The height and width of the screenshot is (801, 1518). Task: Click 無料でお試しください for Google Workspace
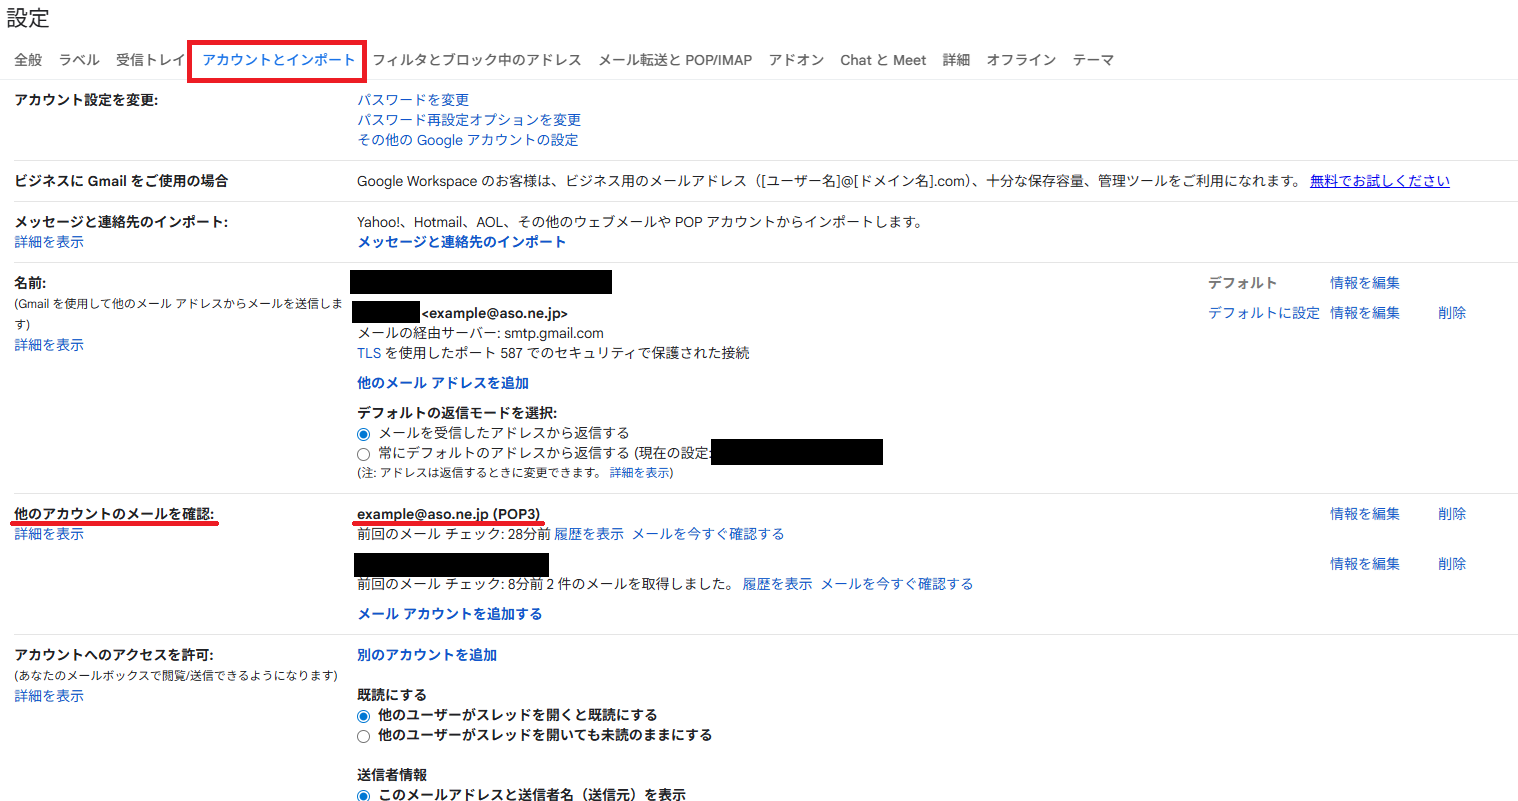pyautogui.click(x=1379, y=181)
